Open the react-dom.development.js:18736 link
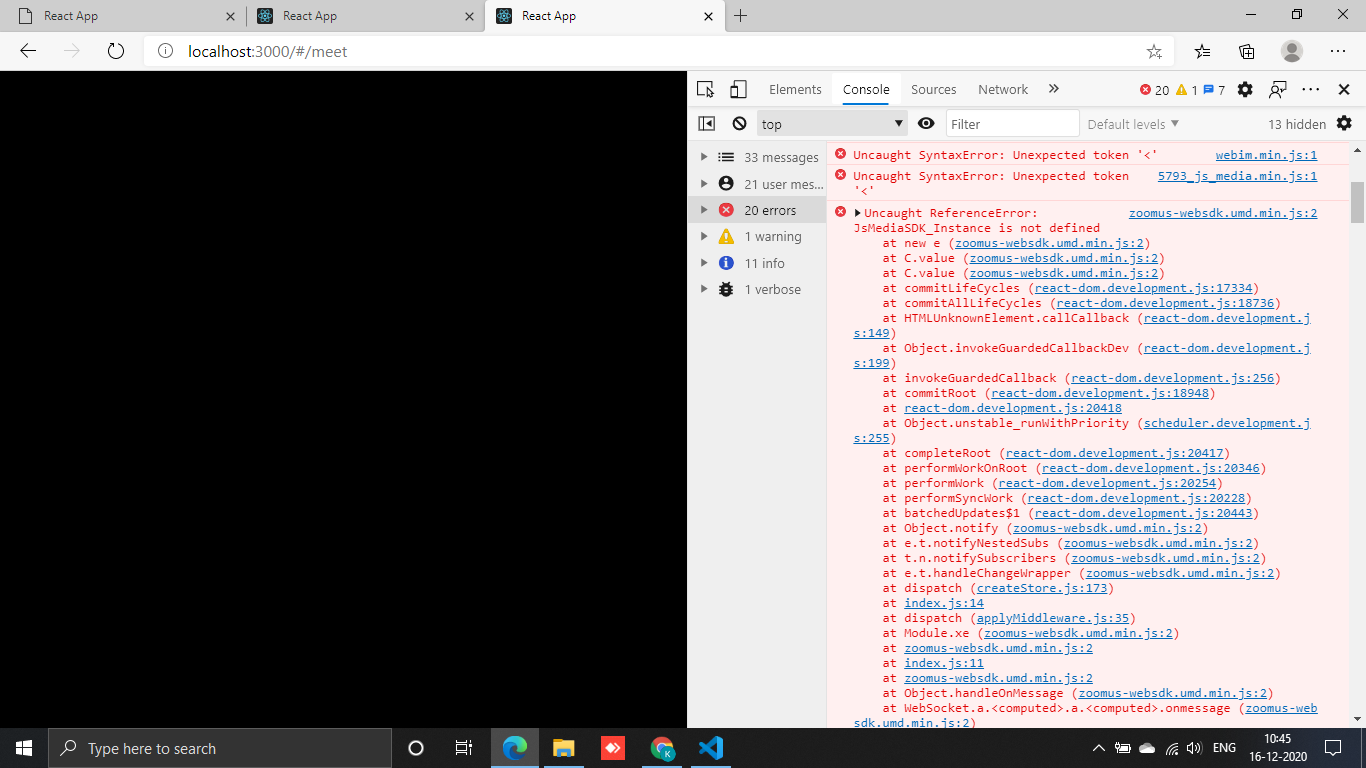1366x768 pixels. point(1165,303)
